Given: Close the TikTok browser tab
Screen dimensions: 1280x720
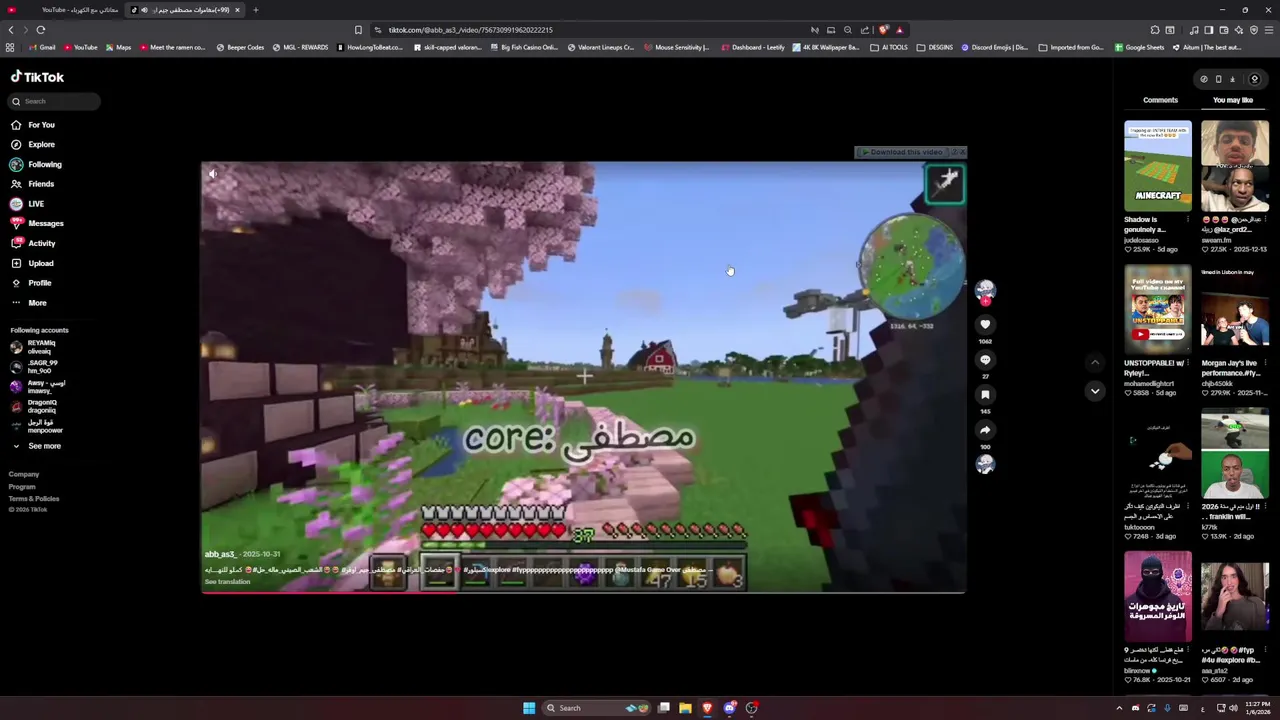Looking at the screenshot, I should coord(237,10).
